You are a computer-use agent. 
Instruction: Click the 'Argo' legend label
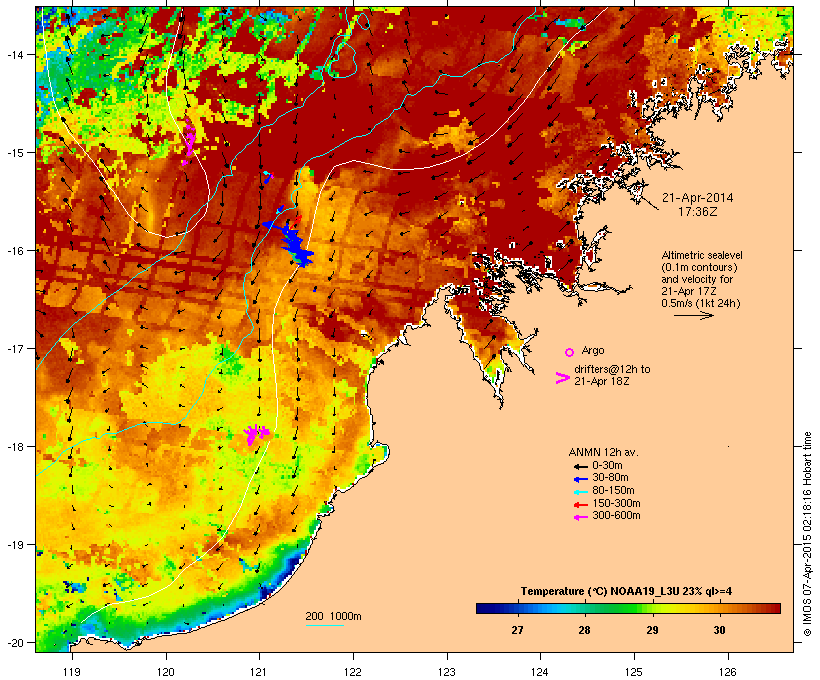coord(593,350)
